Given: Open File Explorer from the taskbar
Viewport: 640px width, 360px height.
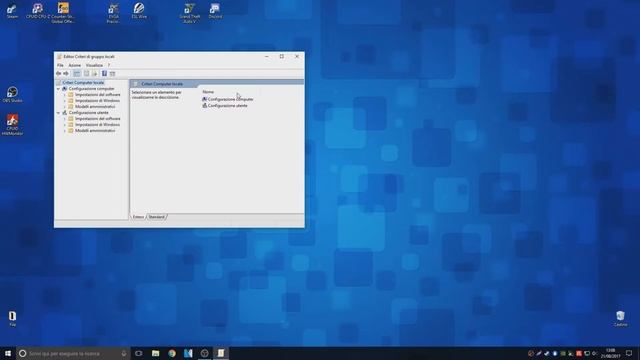Looking at the screenshot, I should tap(156, 353).
